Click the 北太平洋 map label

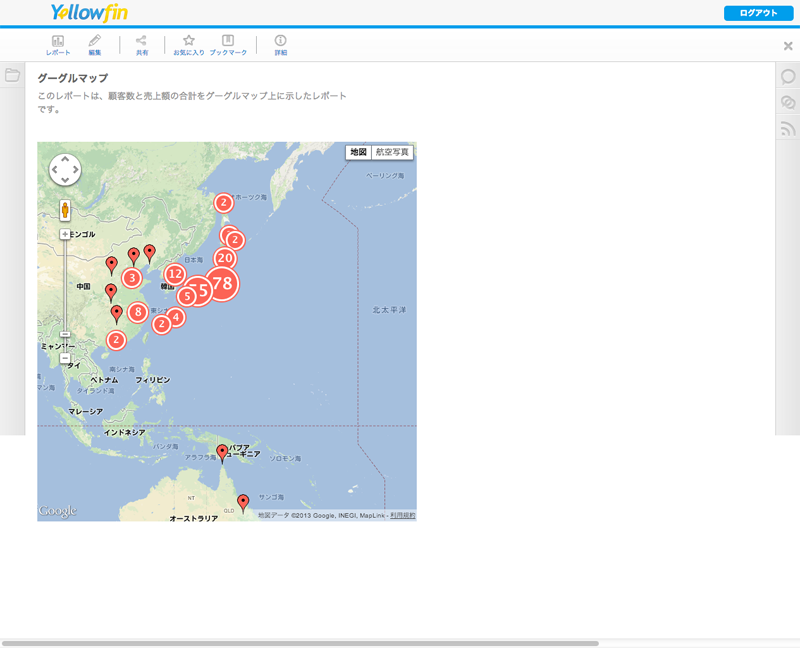coord(389,310)
